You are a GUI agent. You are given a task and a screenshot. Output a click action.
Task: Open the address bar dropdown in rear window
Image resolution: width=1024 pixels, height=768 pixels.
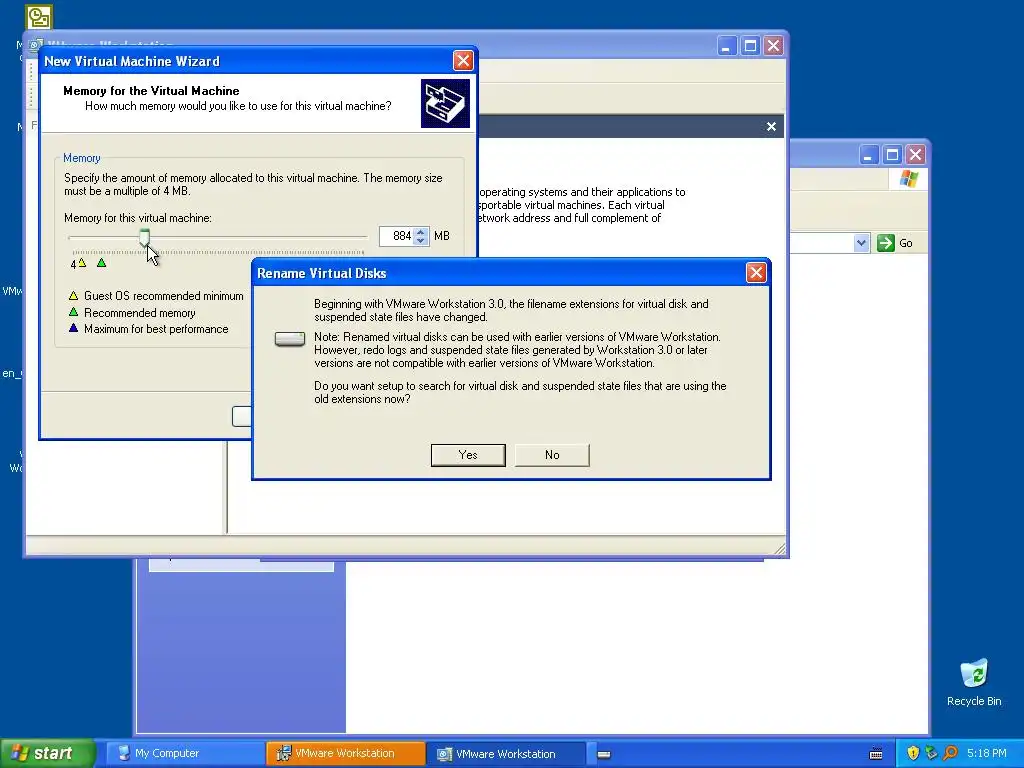tap(861, 243)
